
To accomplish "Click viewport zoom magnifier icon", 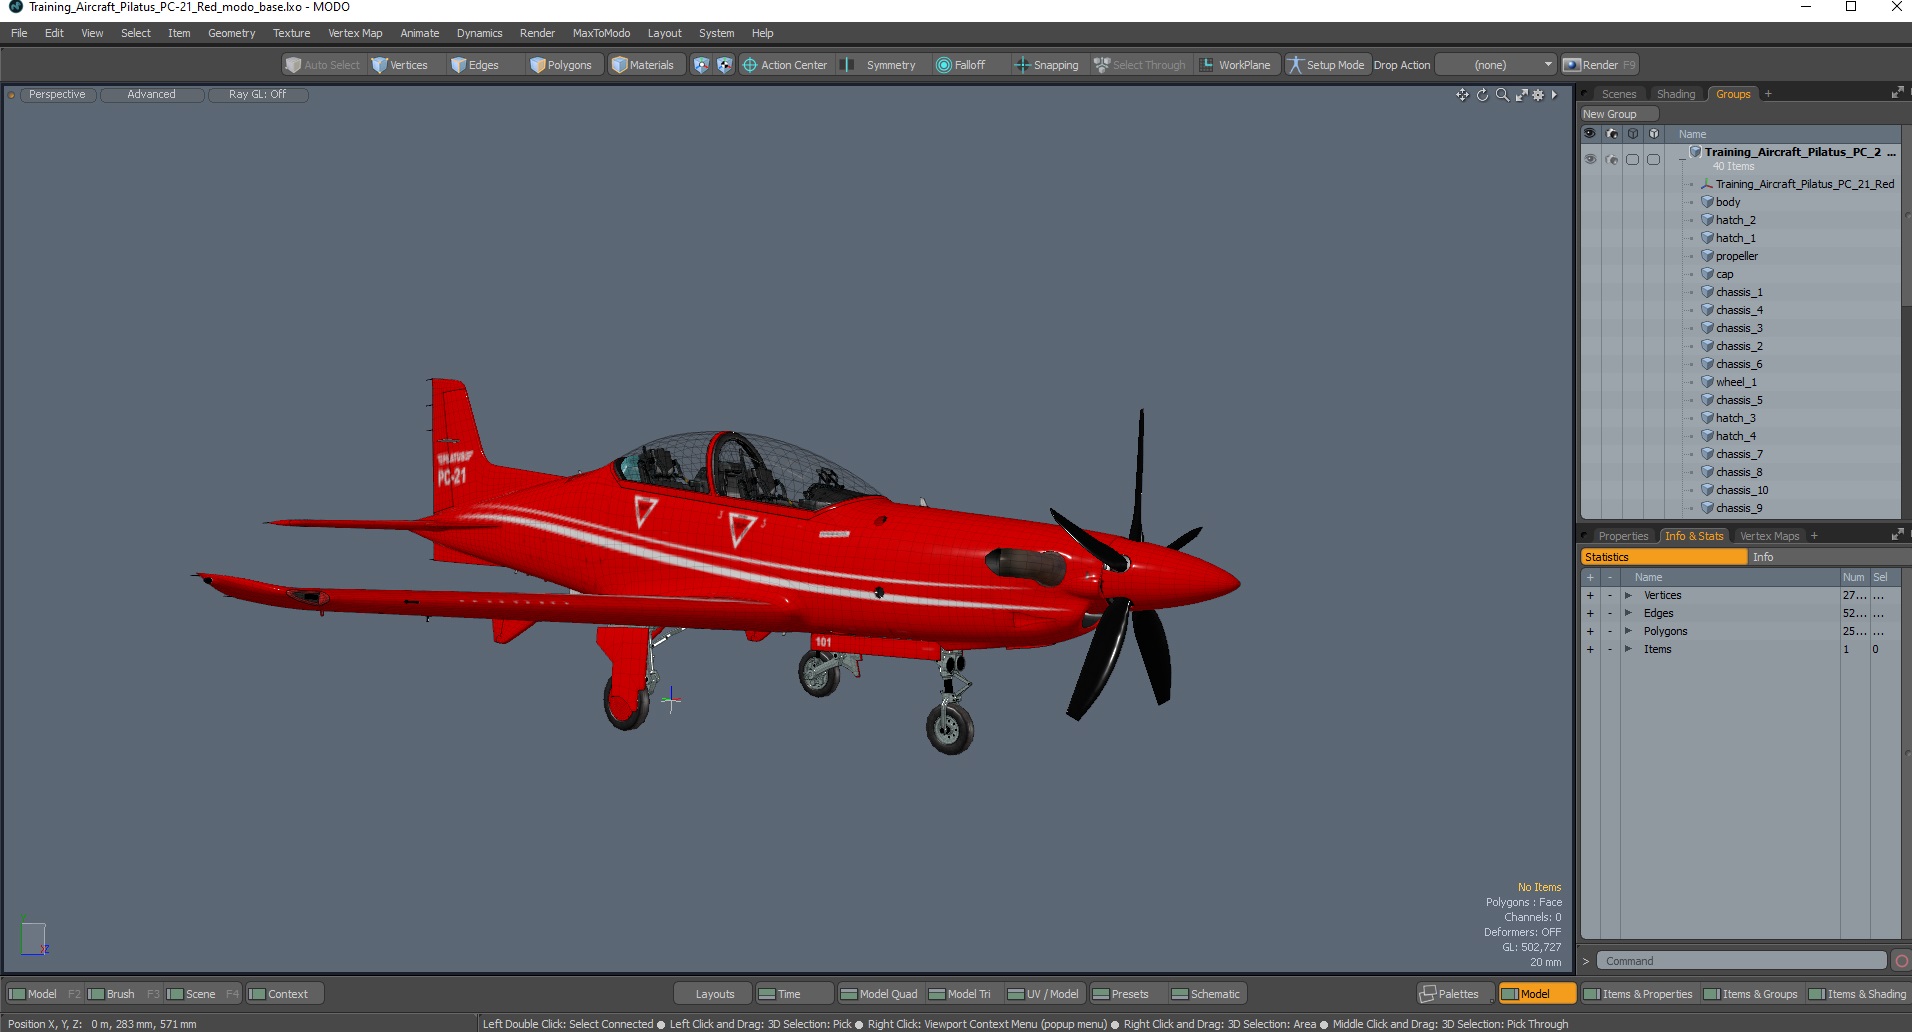I will click(1502, 95).
